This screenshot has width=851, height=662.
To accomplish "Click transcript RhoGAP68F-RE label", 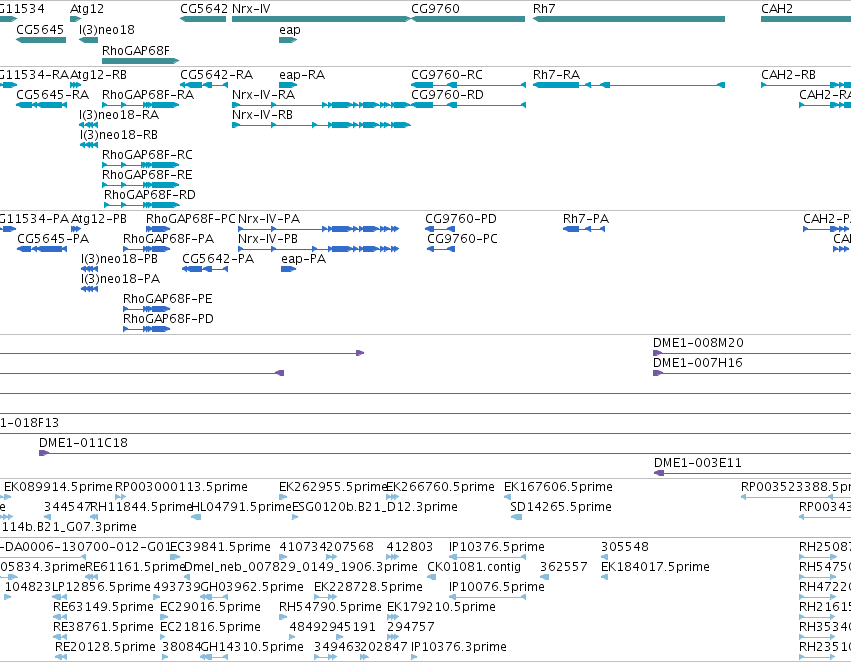I will (147, 175).
